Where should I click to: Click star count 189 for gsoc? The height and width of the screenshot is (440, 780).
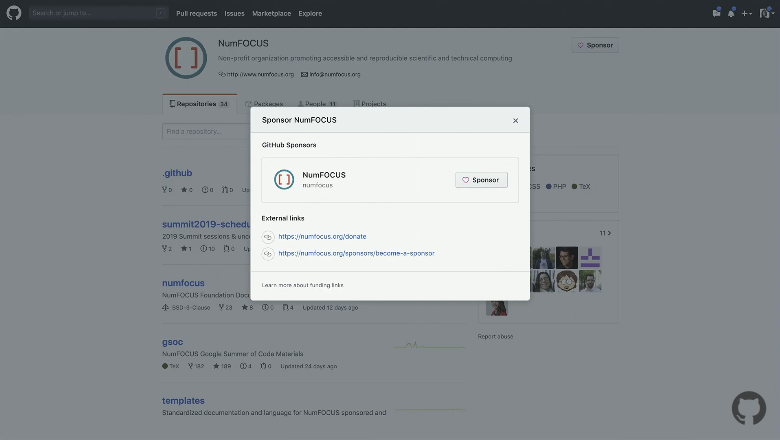pyautogui.click(x=222, y=366)
